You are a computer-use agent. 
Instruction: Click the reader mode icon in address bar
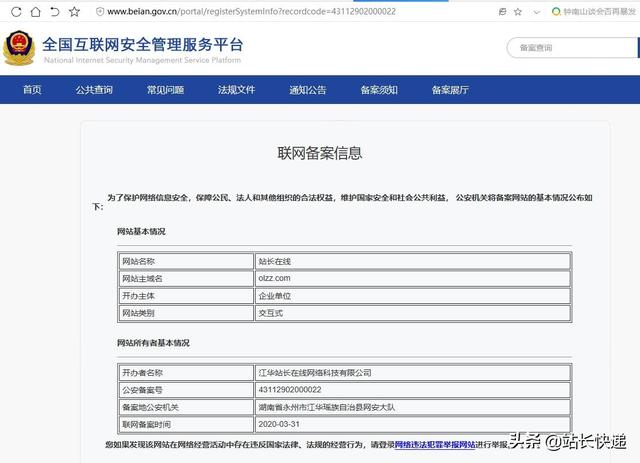[x=500, y=11]
